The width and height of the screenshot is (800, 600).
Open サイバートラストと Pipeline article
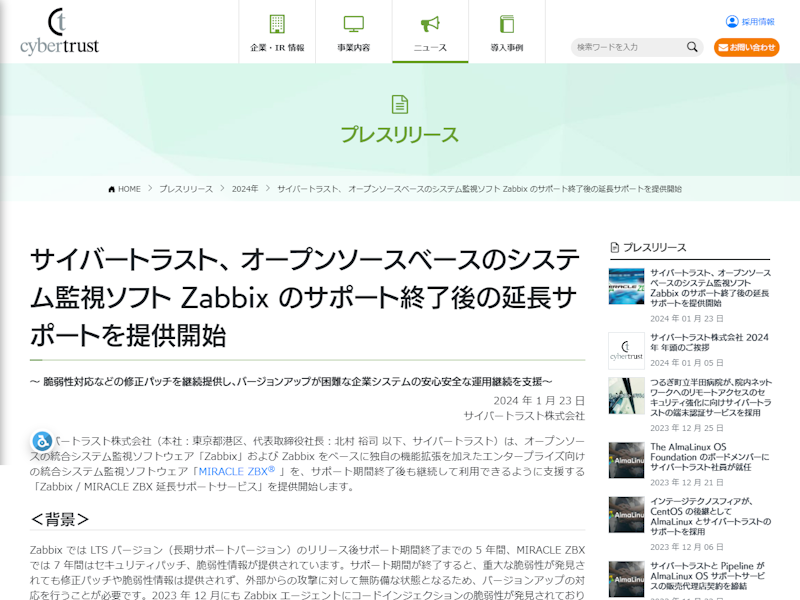click(708, 576)
